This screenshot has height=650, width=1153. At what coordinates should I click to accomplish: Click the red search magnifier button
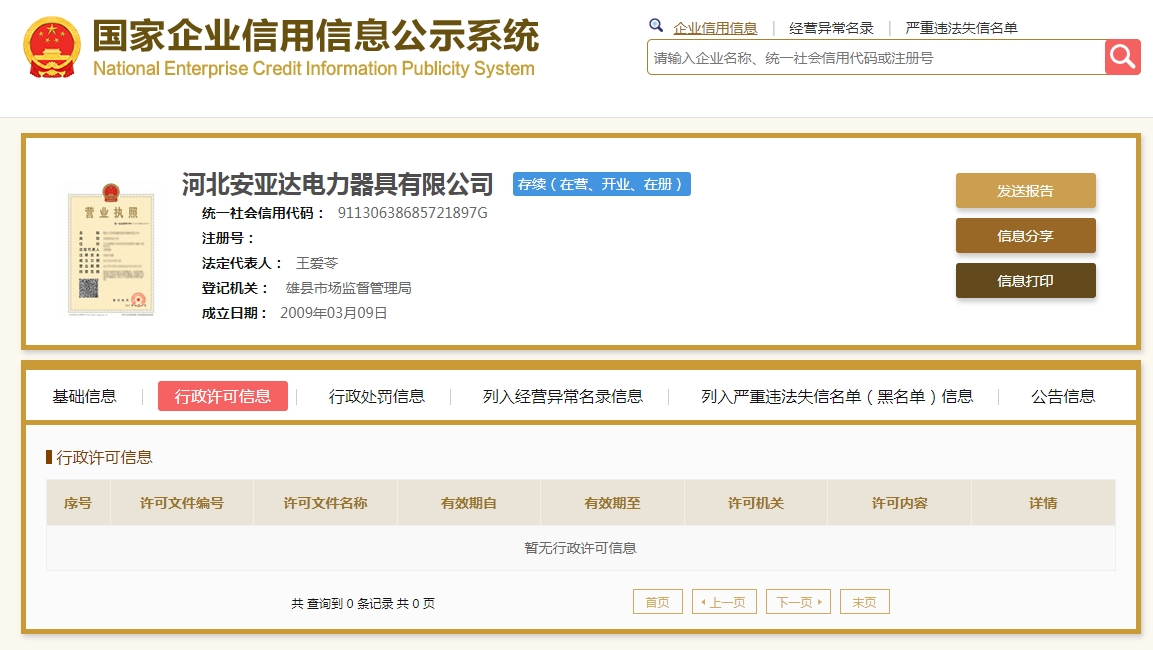pyautogui.click(x=1122, y=57)
